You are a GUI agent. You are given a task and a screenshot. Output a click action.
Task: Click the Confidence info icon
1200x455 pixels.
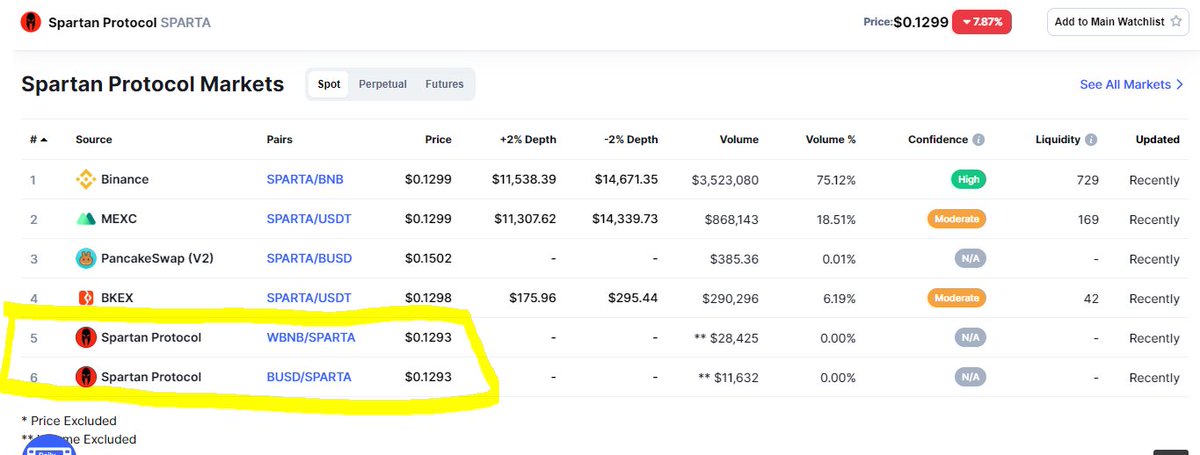coord(979,140)
